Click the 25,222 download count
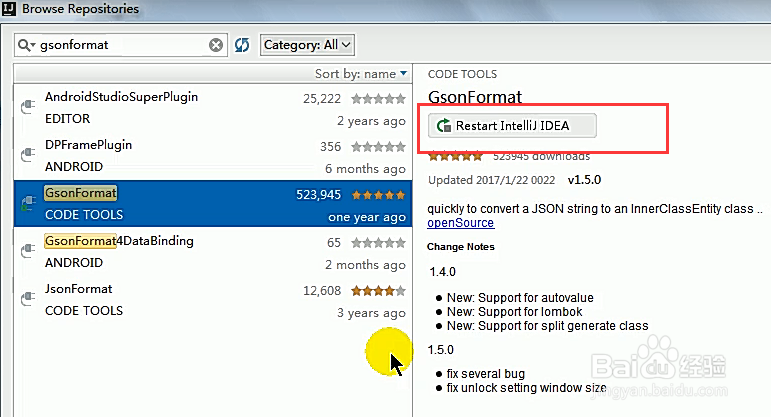 pyautogui.click(x=322, y=99)
